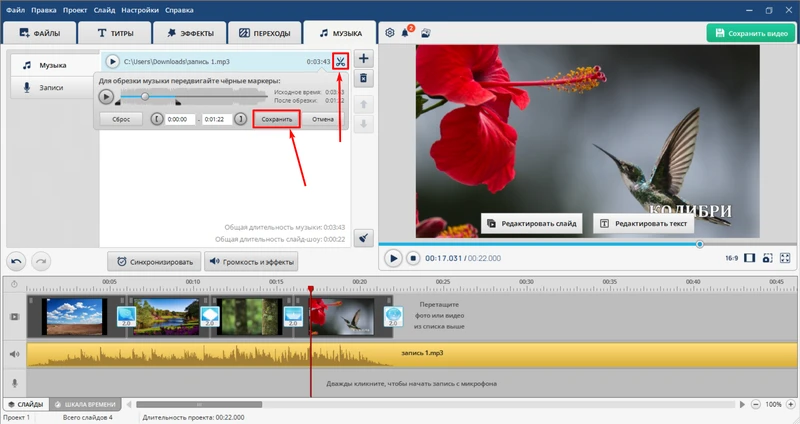Open settings via the gear icon
Screen dimensions: 800x424
[390, 33]
